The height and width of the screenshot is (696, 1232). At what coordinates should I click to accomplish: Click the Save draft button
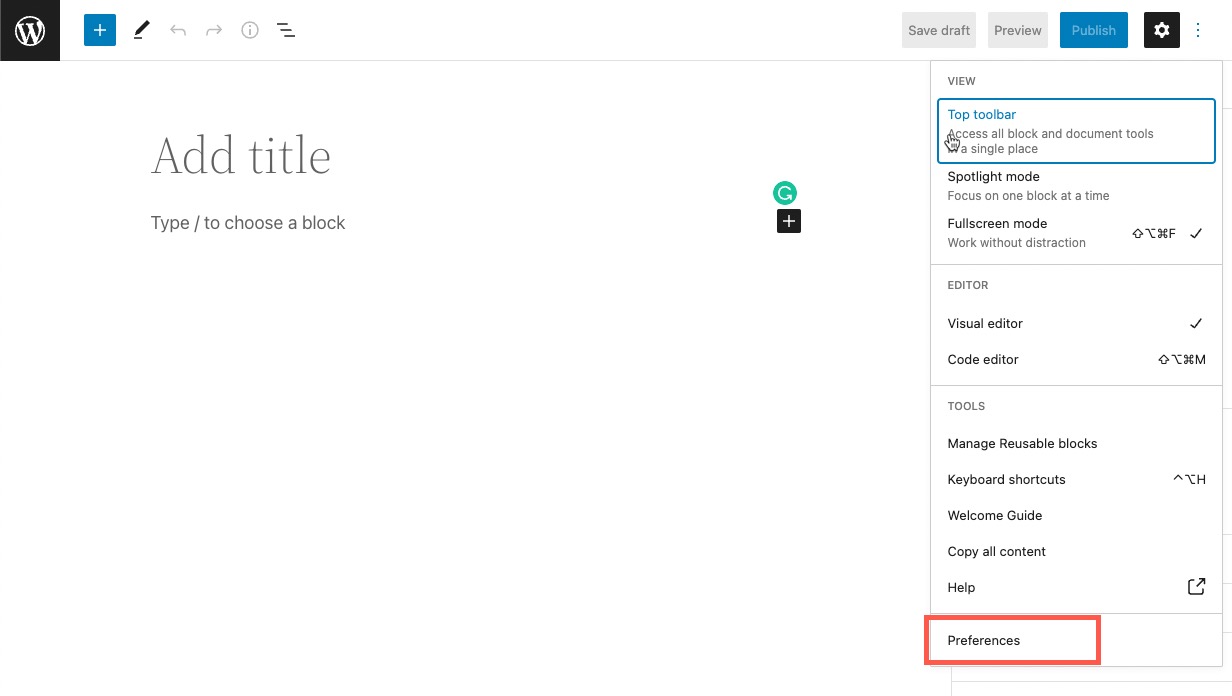pos(939,30)
